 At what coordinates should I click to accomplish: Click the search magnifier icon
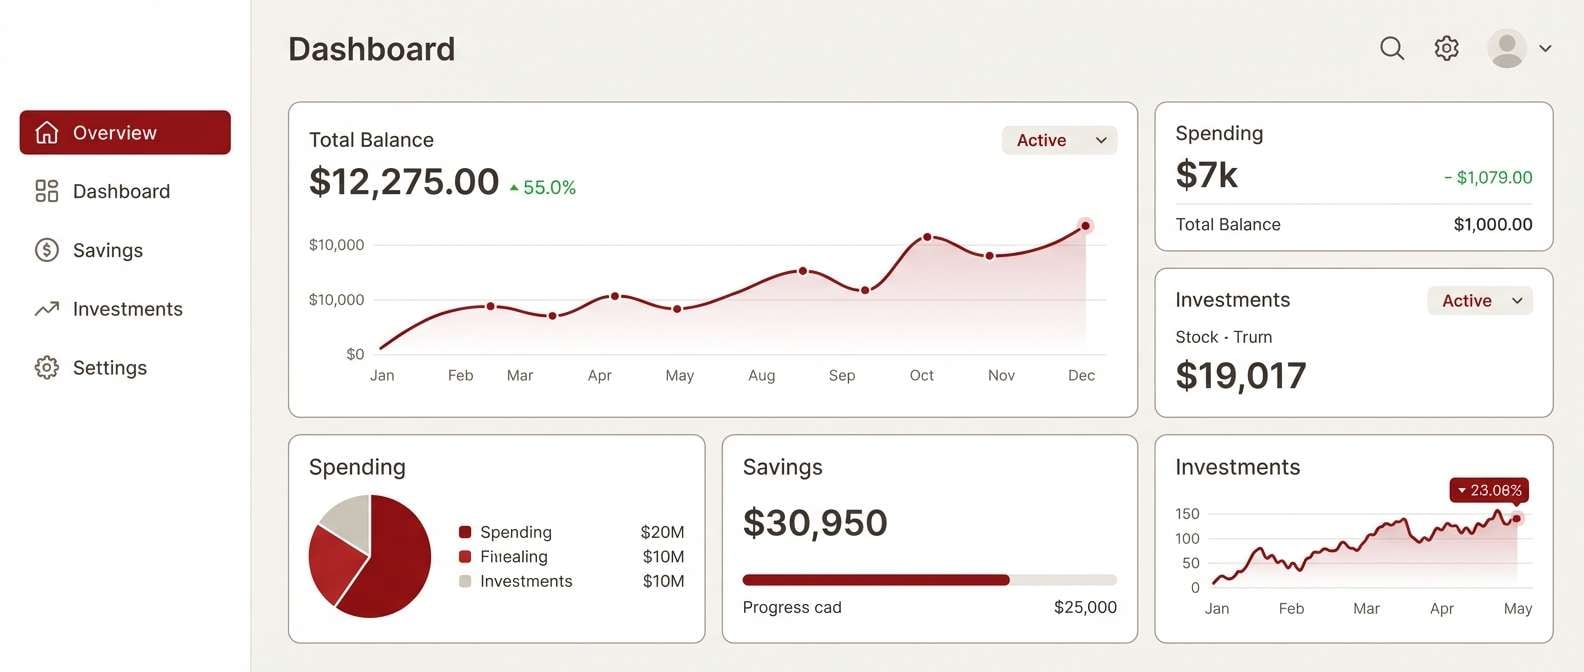[1391, 48]
